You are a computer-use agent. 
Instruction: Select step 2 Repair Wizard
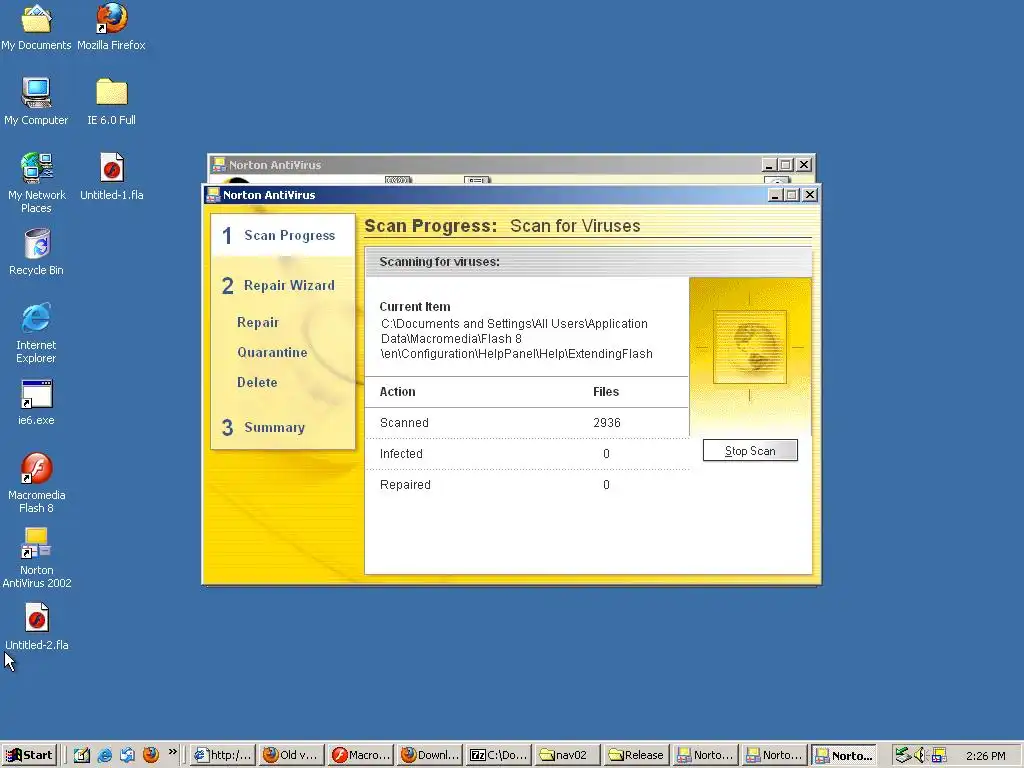(x=279, y=285)
